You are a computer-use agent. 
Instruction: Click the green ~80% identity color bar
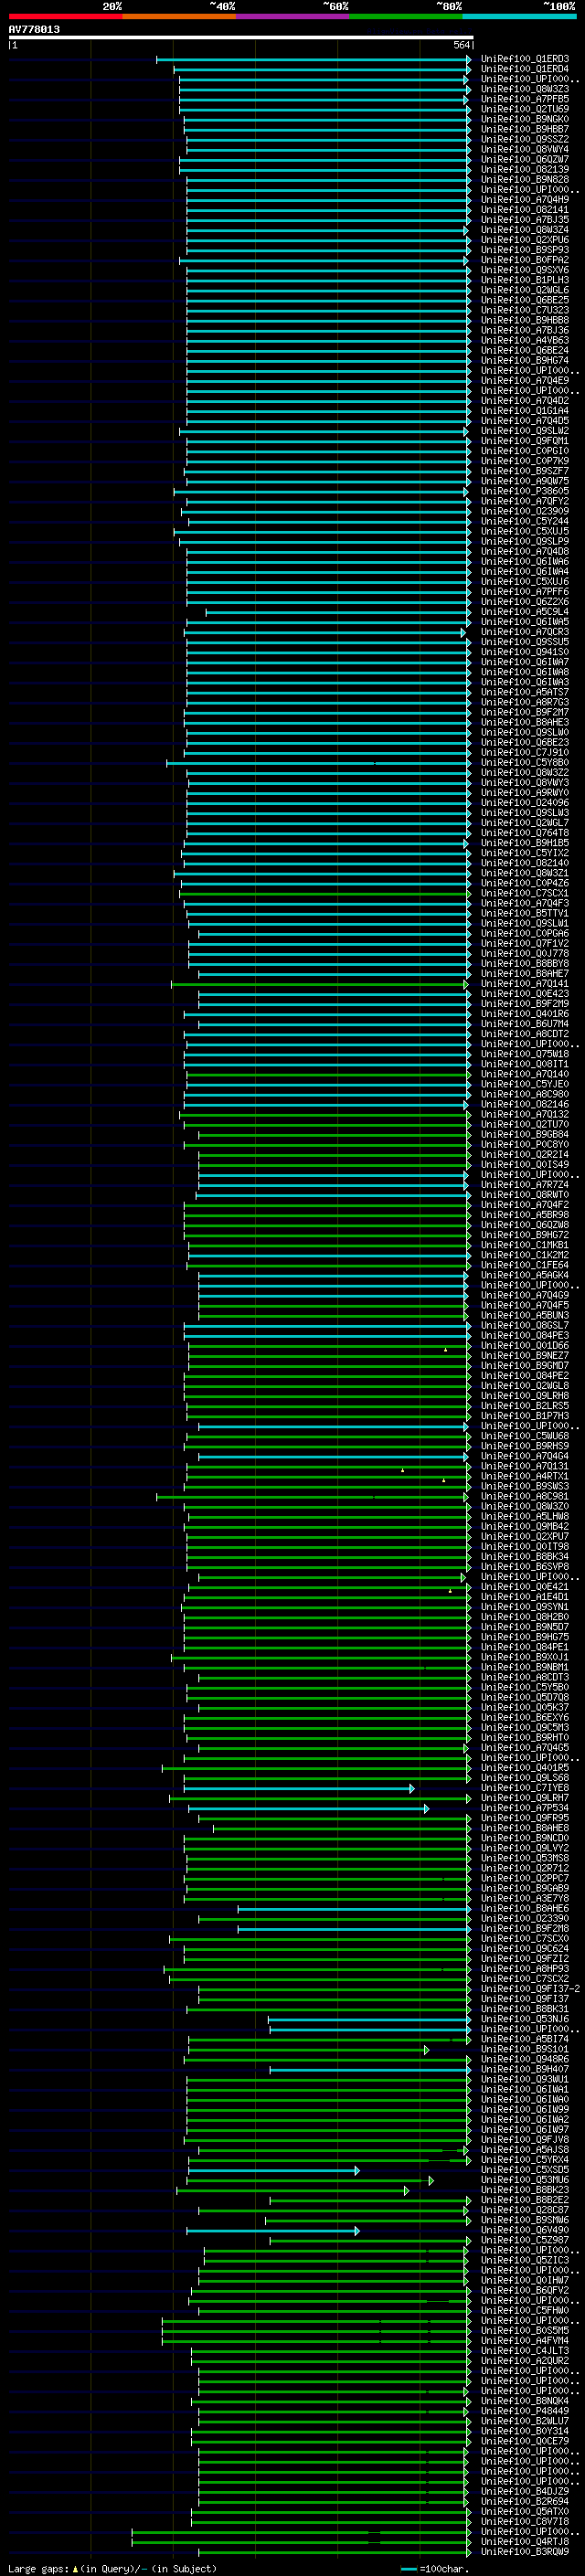(x=406, y=16)
